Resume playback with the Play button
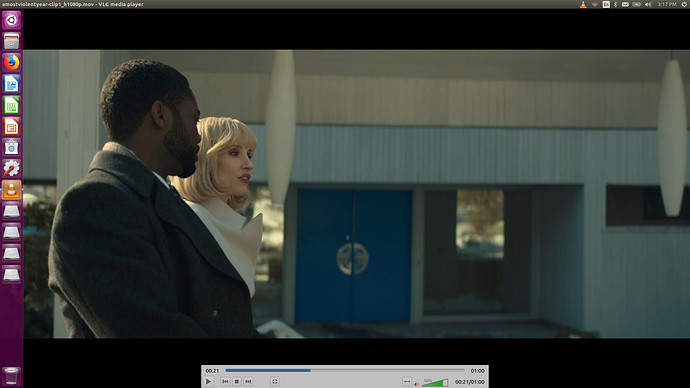The image size is (690, 388). (209, 381)
